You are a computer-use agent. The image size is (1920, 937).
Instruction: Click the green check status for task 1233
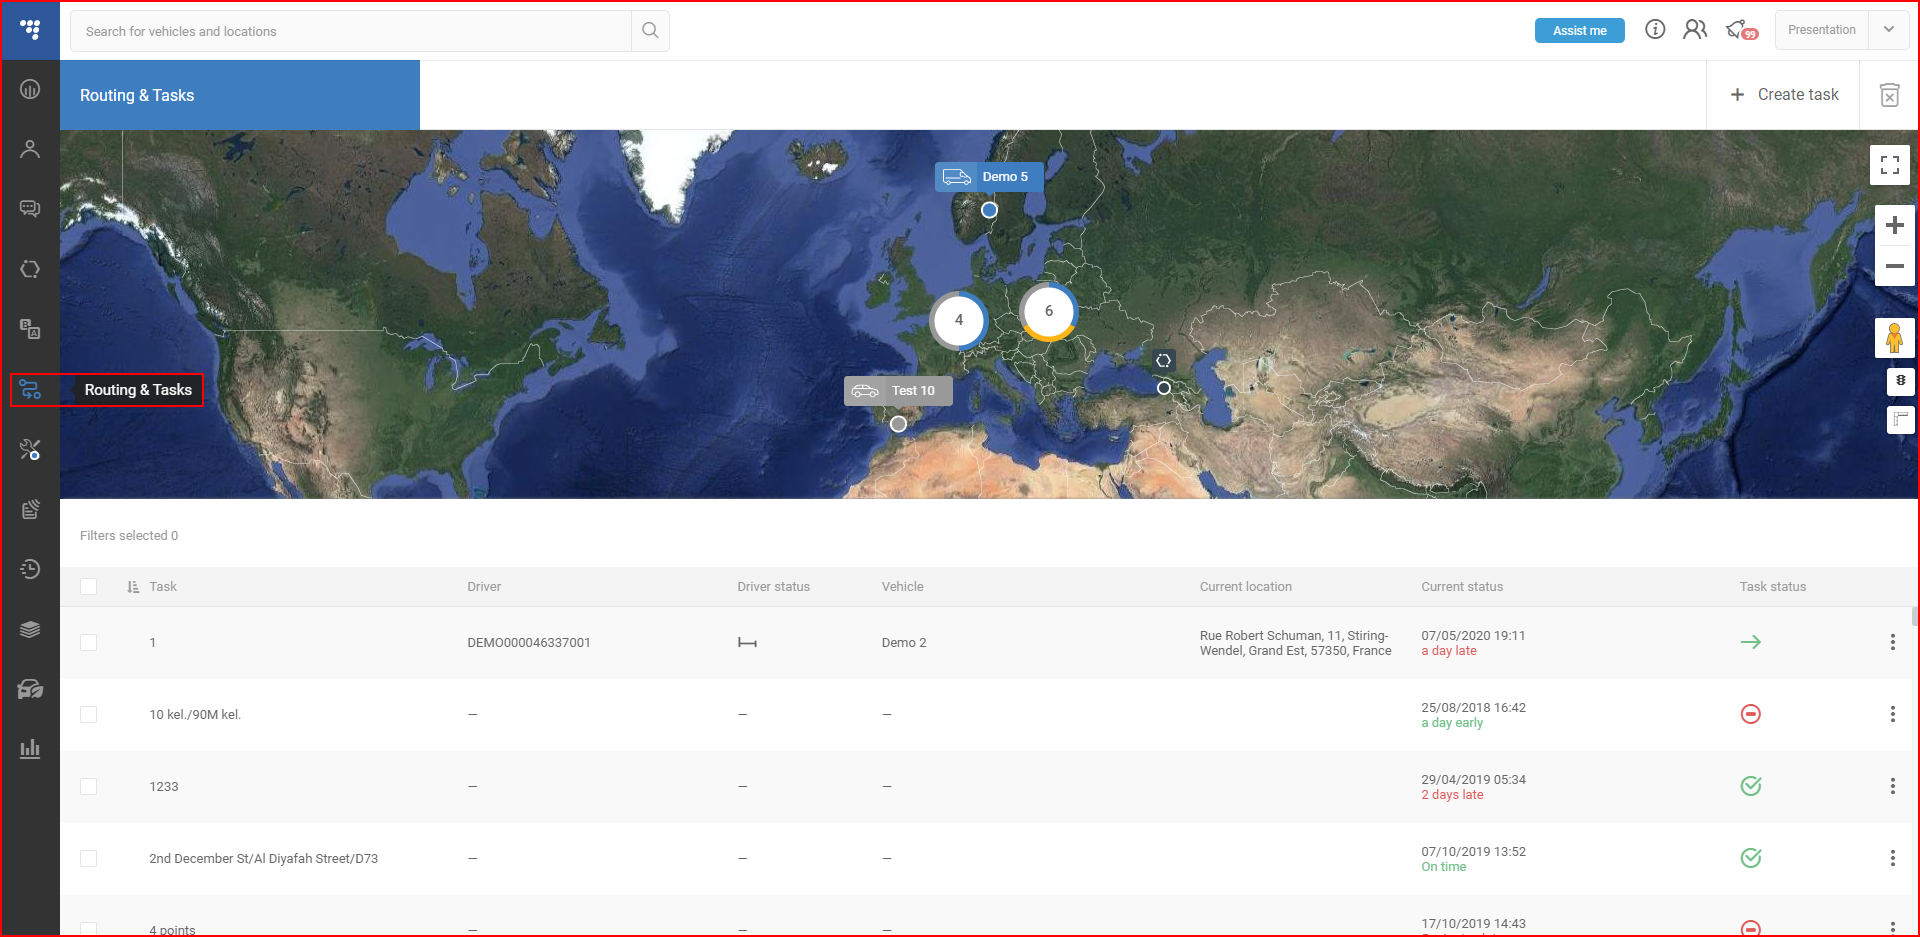[x=1750, y=786]
